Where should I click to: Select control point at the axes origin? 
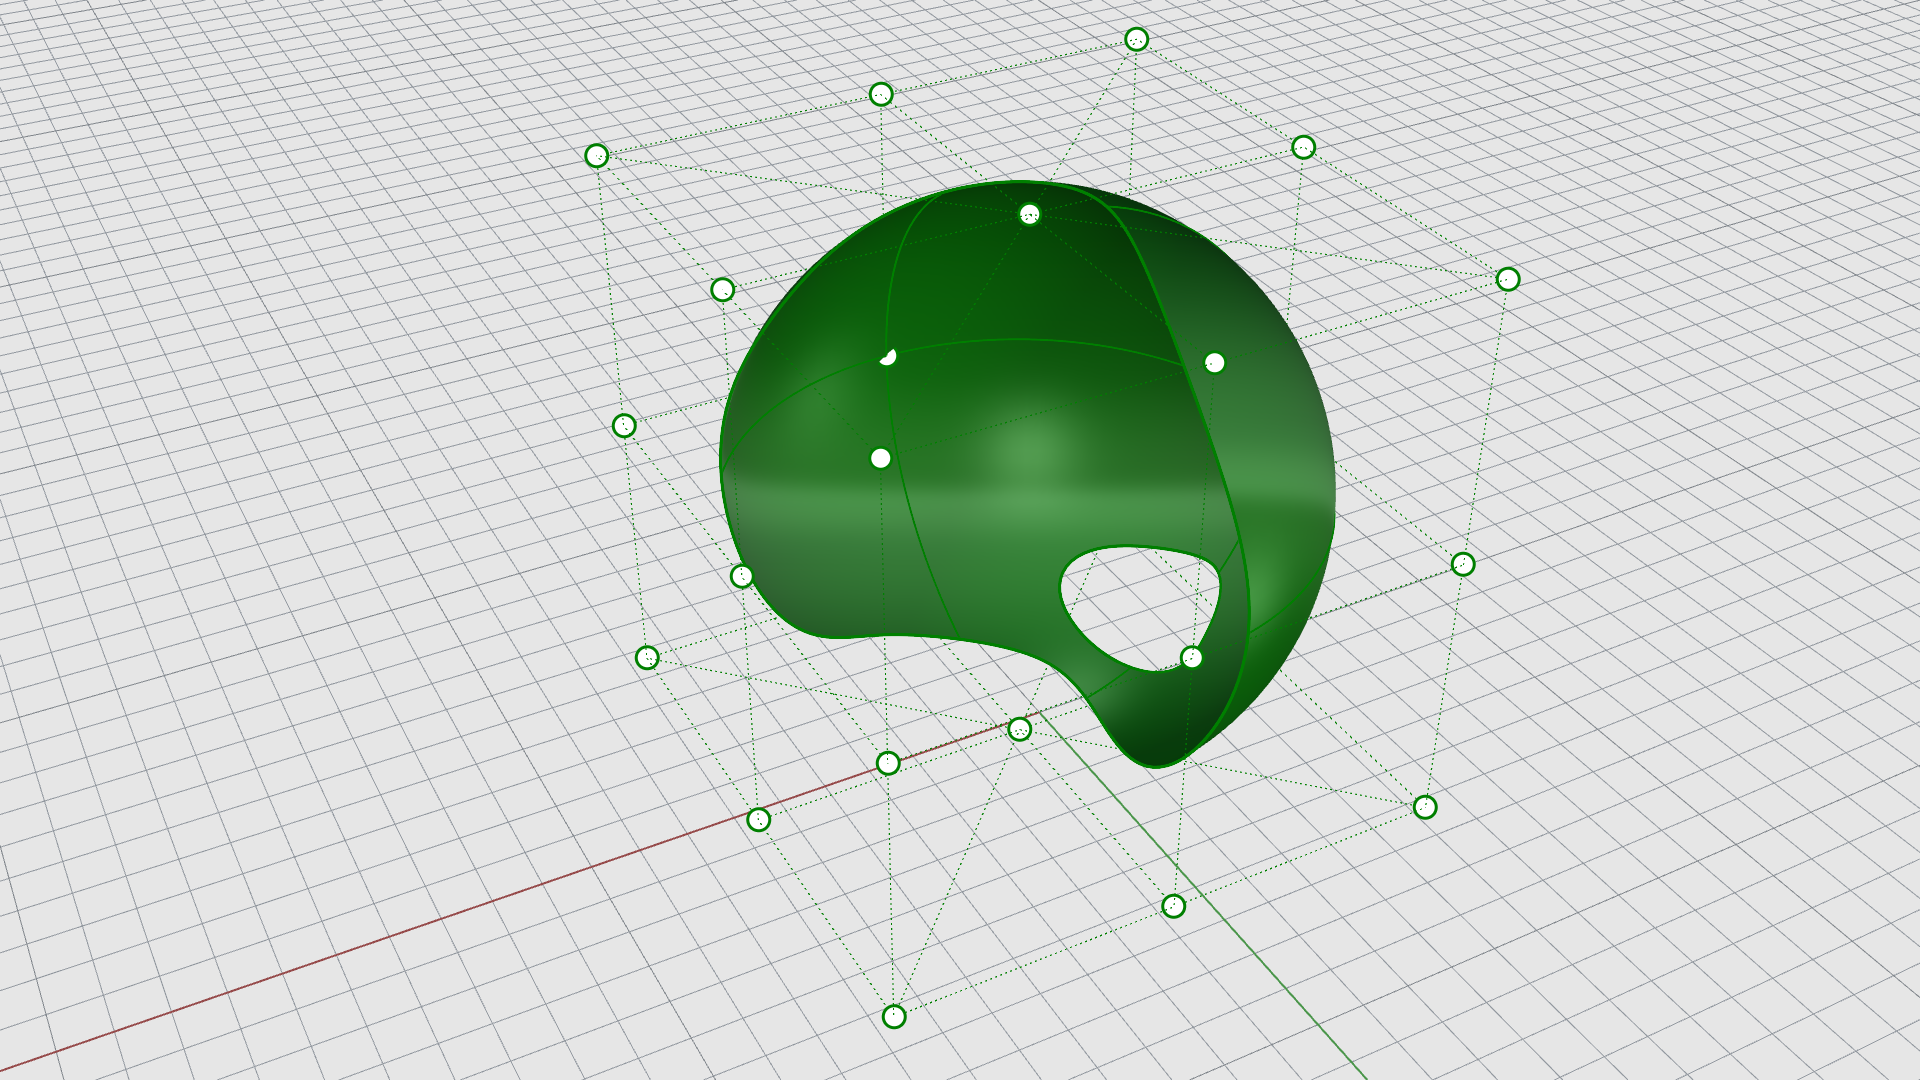pos(1019,728)
